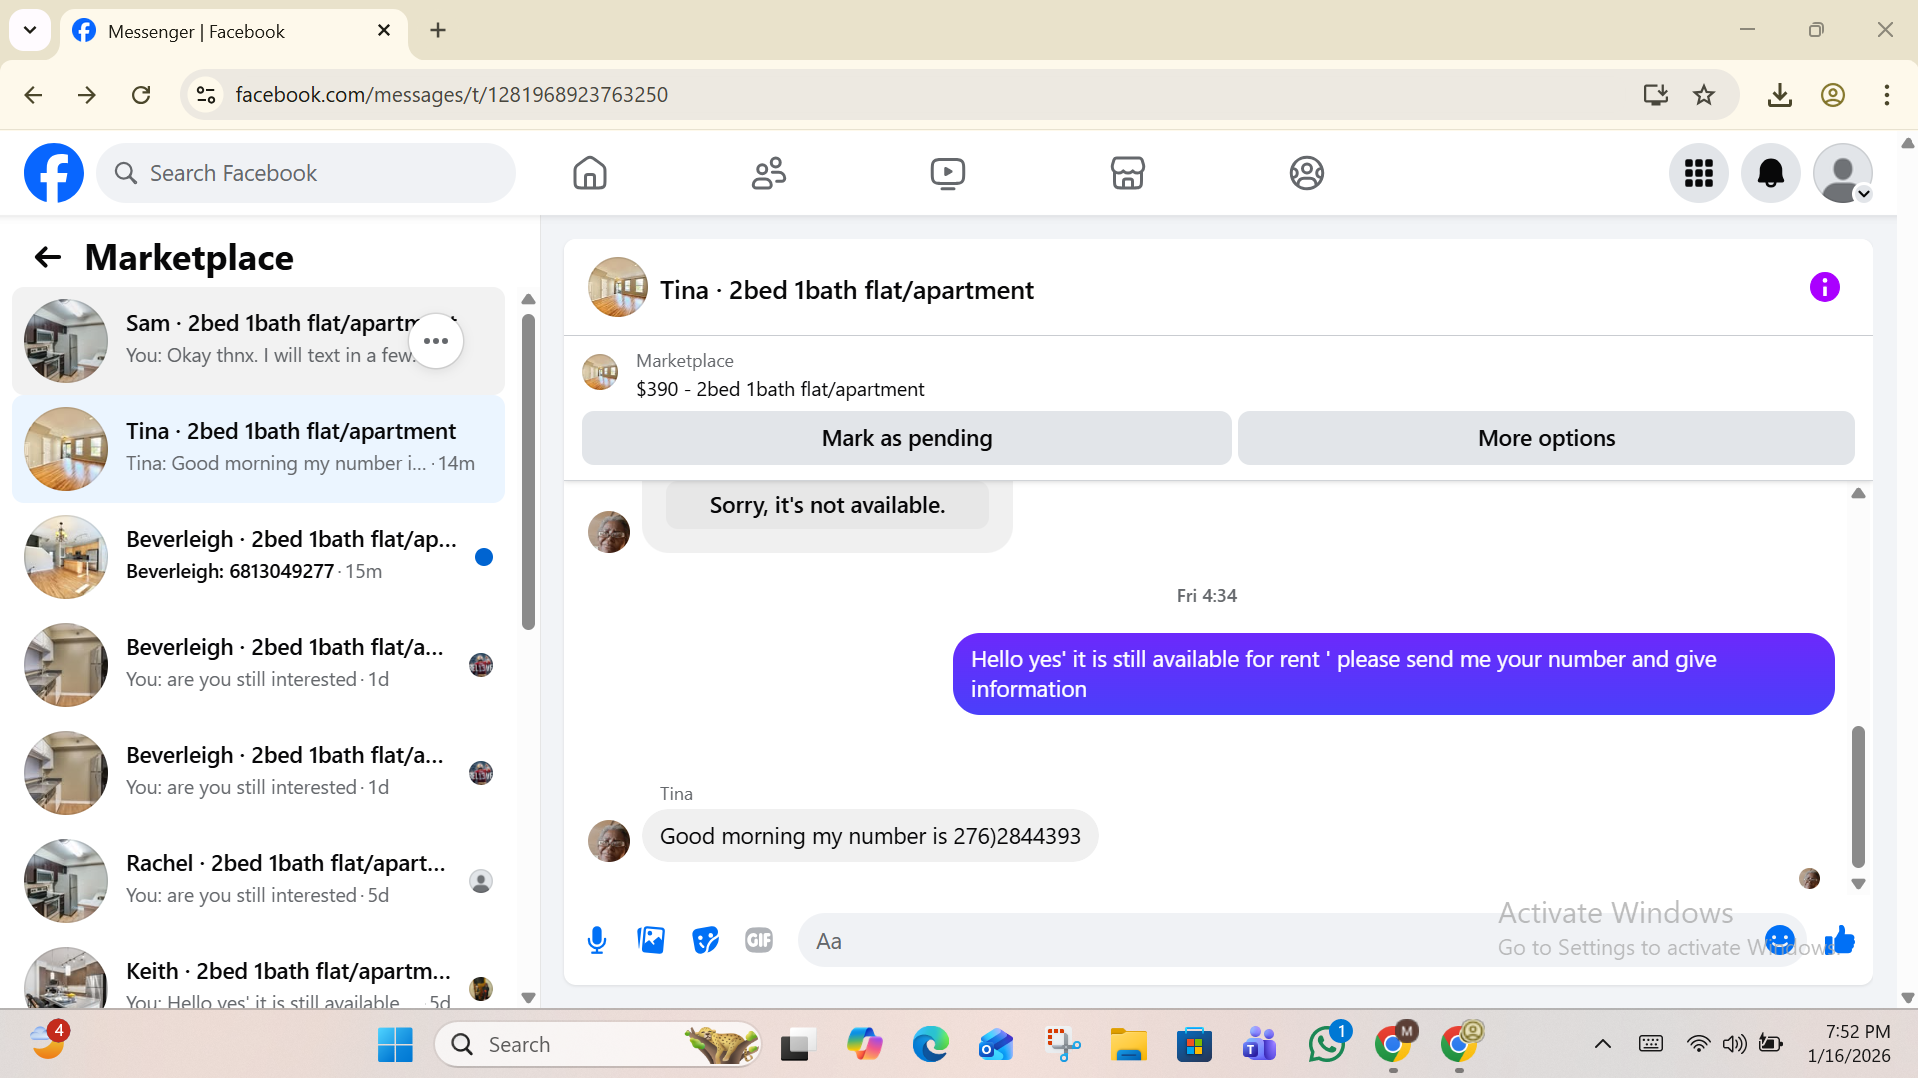Screen dimensions: 1918x1078
Task: Open site information icon in address bar
Action: pyautogui.click(x=206, y=95)
